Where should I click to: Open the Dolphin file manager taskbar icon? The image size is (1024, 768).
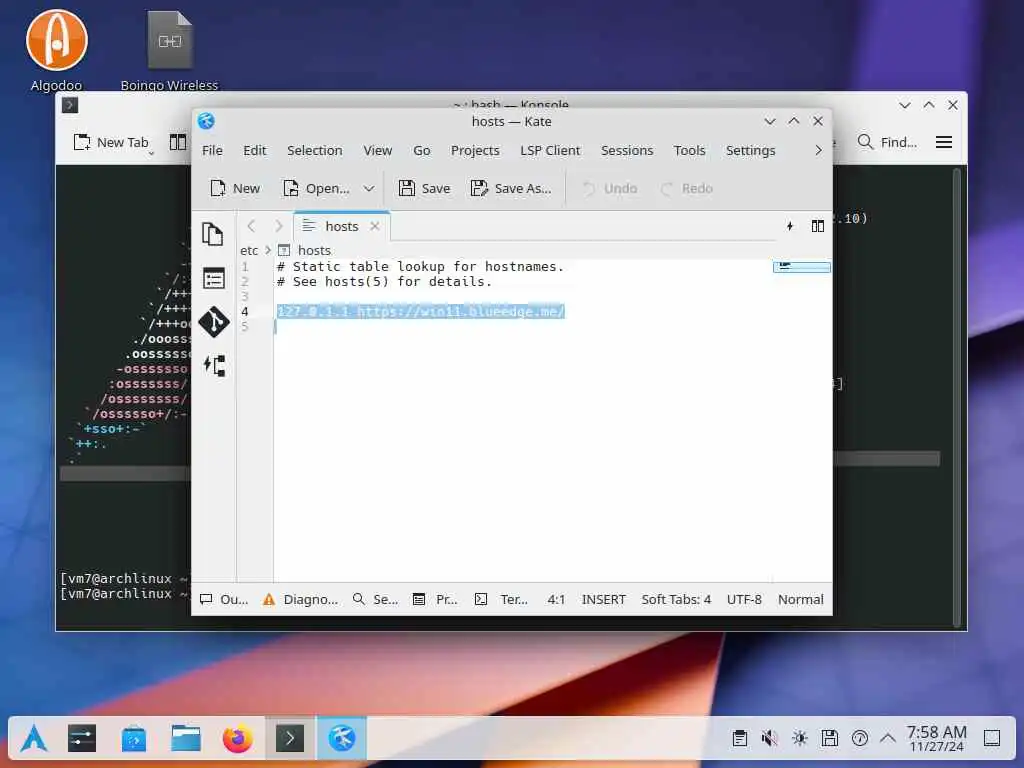tap(186, 739)
